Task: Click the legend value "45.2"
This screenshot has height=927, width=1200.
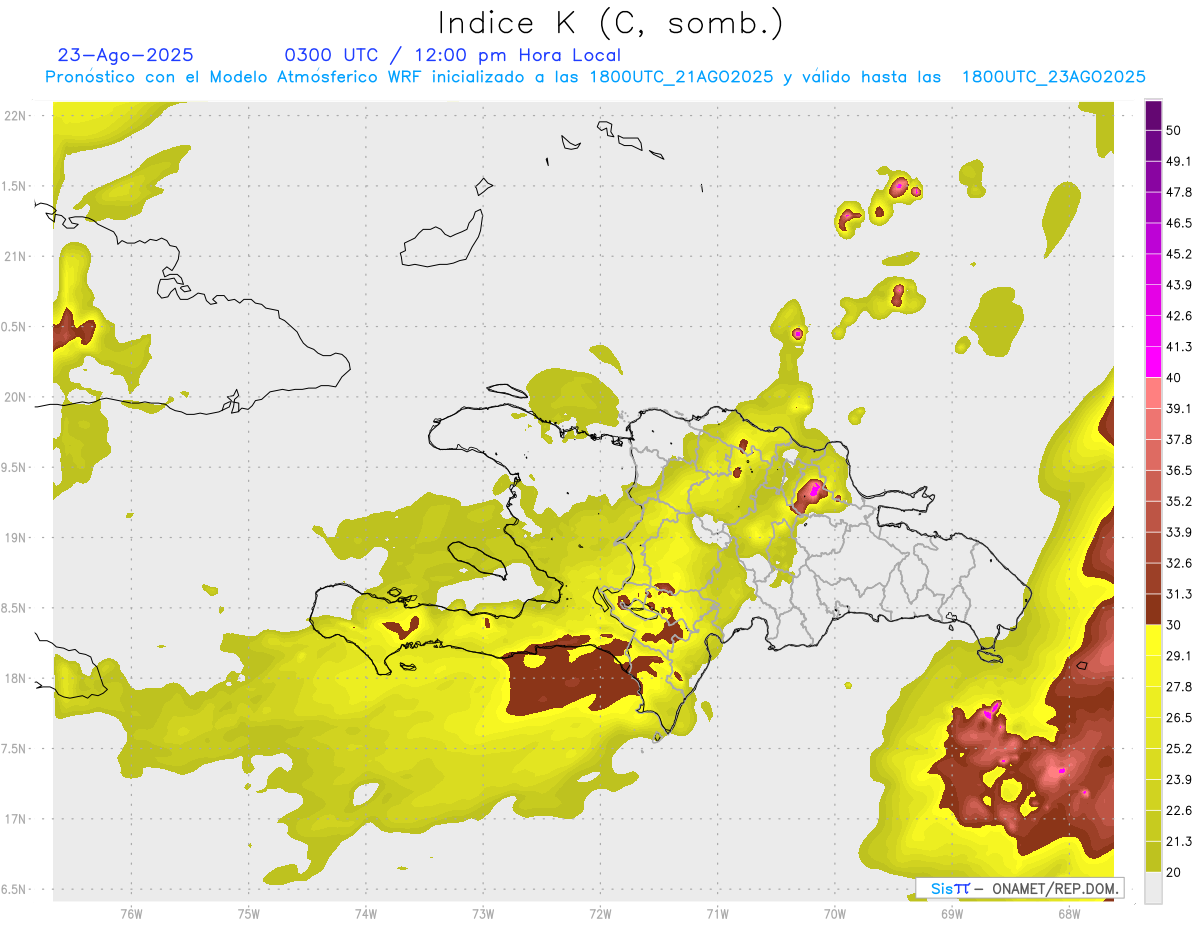Action: click(x=1179, y=254)
